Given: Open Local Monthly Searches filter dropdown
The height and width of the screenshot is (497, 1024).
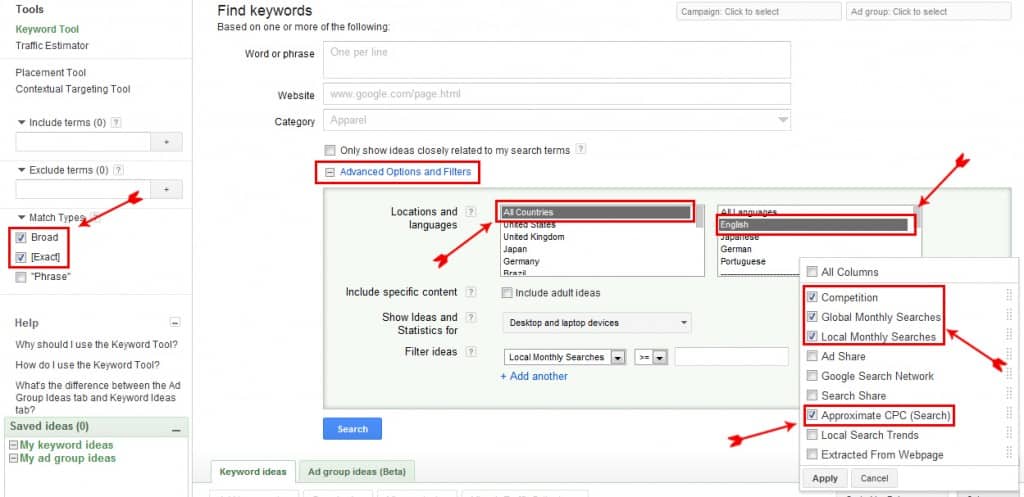Looking at the screenshot, I should pyautogui.click(x=565, y=357).
